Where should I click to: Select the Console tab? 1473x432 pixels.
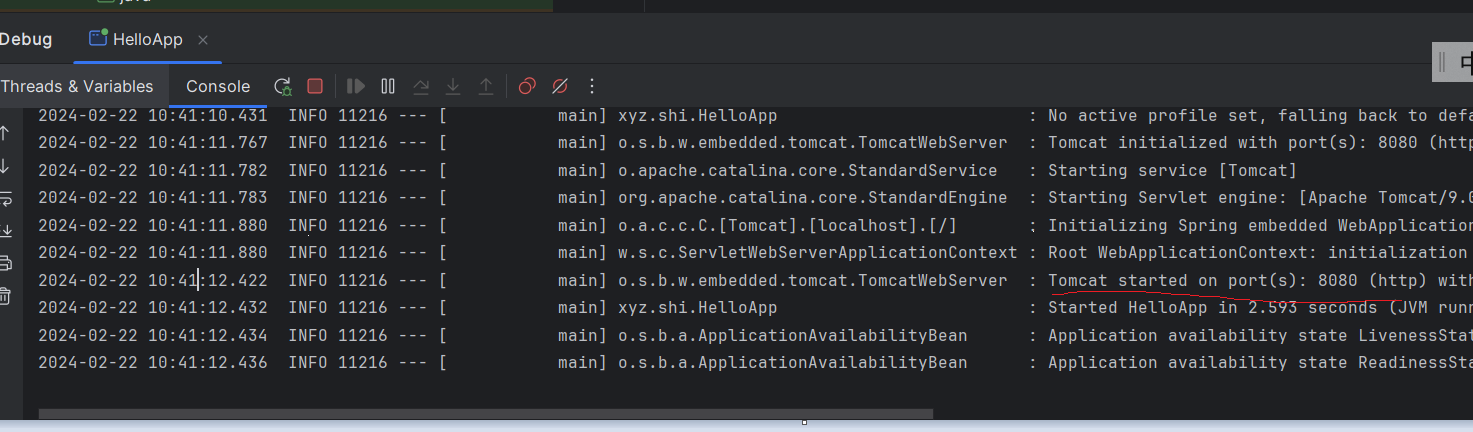point(218,87)
